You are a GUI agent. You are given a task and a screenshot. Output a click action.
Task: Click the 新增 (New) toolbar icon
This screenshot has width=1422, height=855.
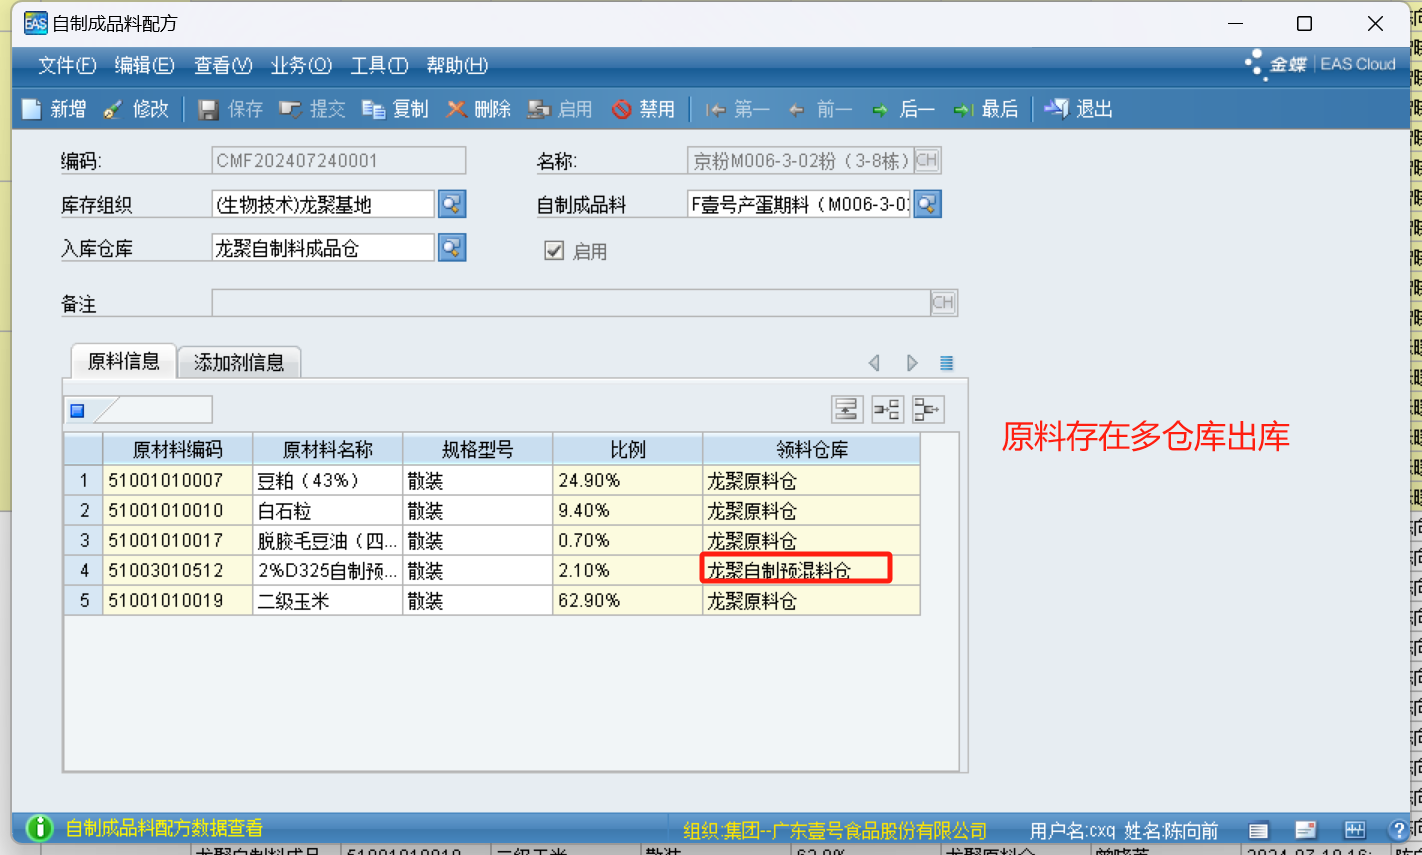click(x=32, y=109)
